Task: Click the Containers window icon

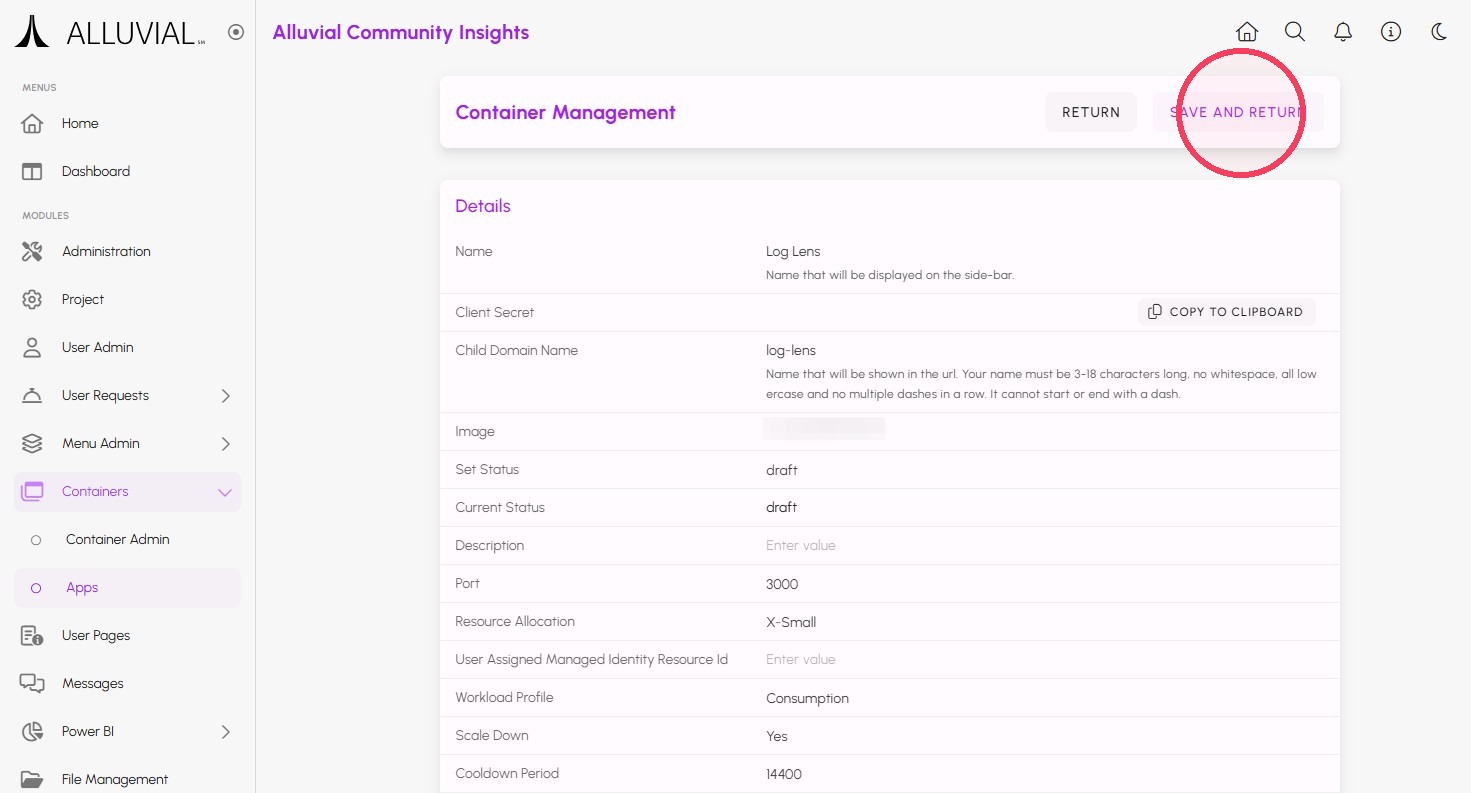Action: click(x=32, y=492)
